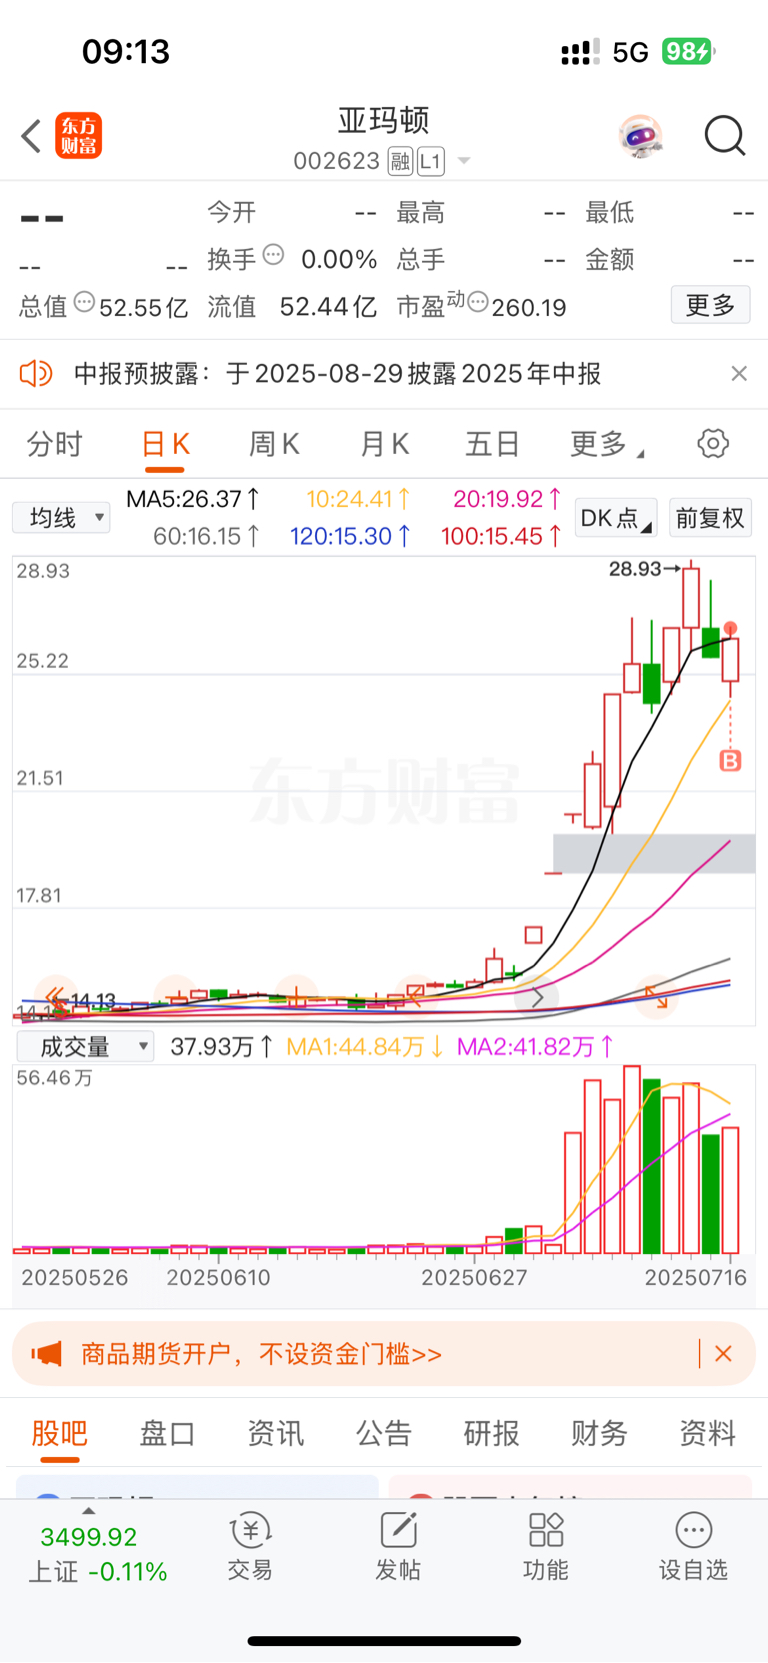Tap info icon next to 总值
Viewport: 768px width, 1663px height.
(x=84, y=301)
